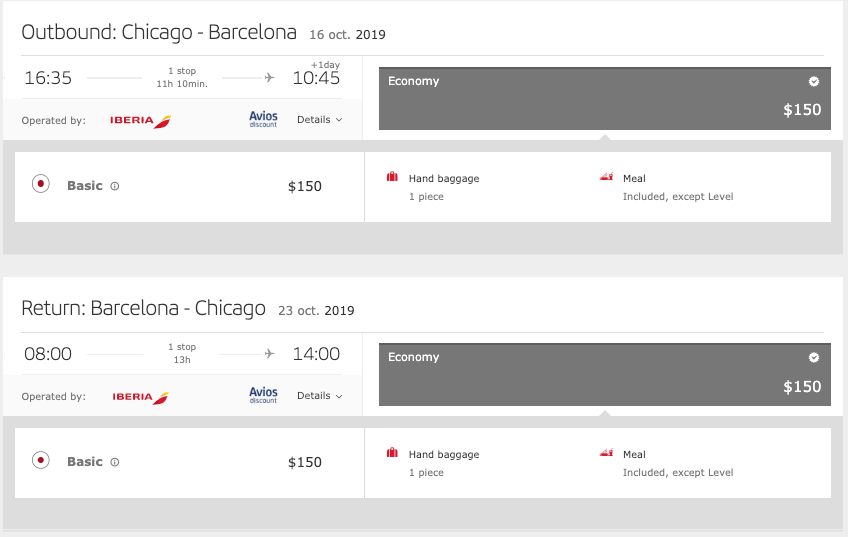Image resolution: width=848 pixels, height=537 pixels.
Task: Click the Iberia logo on return flight
Action: [x=140, y=397]
